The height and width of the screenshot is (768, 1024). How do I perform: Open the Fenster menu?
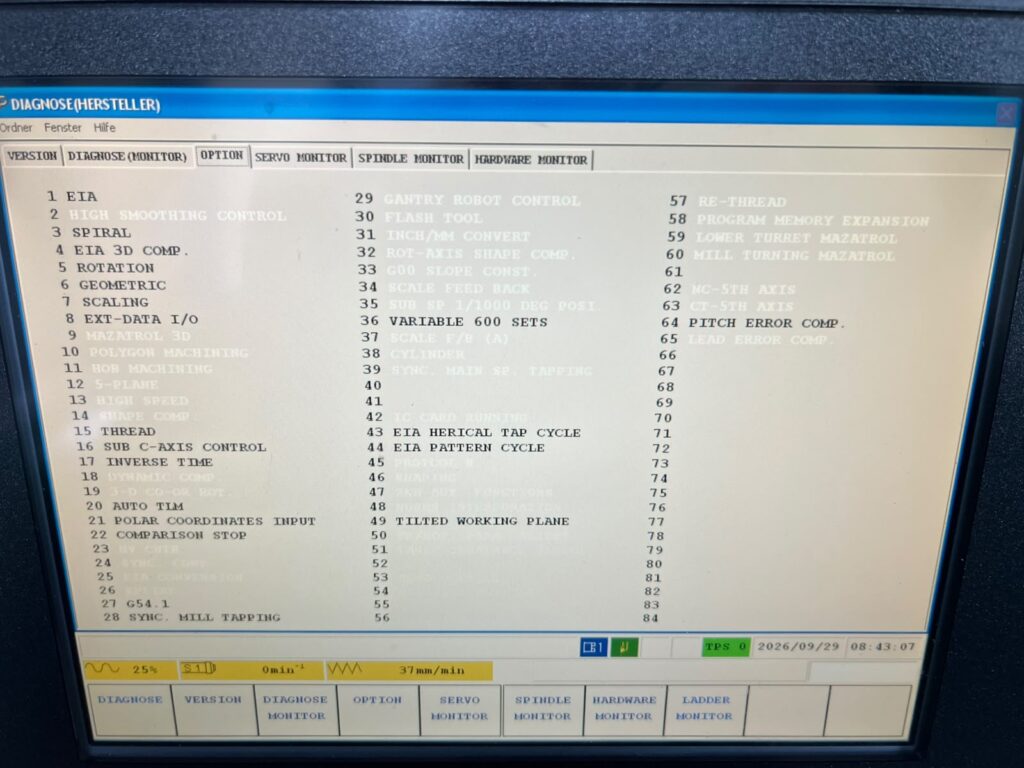(63, 127)
